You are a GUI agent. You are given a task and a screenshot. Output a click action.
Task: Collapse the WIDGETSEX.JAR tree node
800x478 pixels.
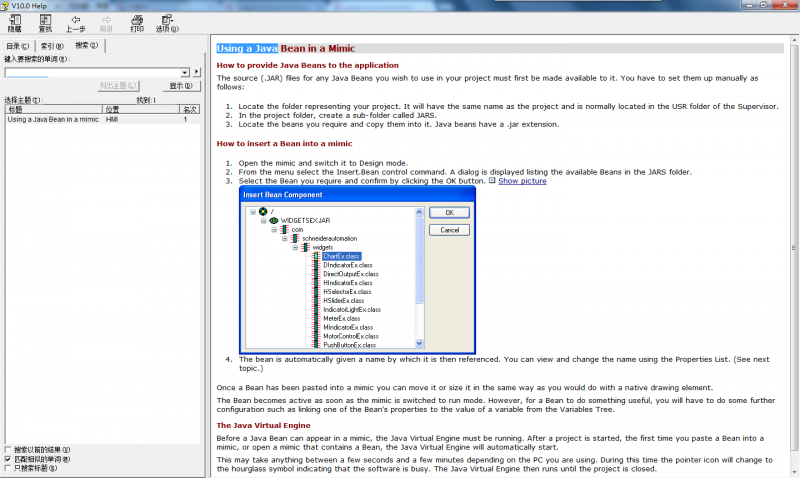264,220
